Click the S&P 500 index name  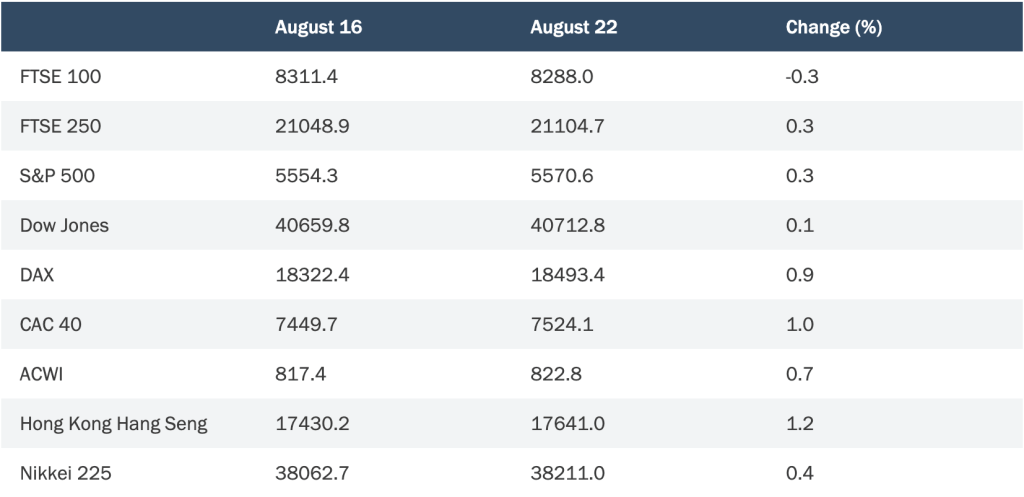click(x=57, y=176)
